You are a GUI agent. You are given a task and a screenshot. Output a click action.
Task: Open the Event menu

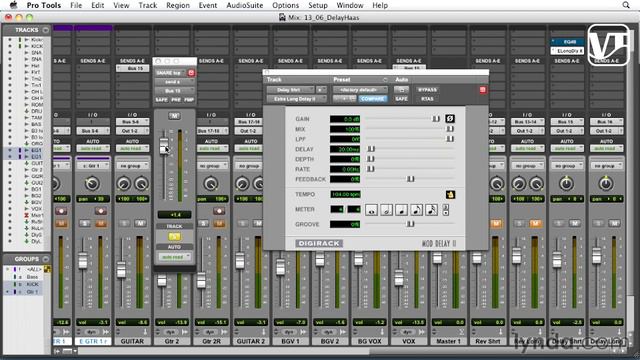208,5
